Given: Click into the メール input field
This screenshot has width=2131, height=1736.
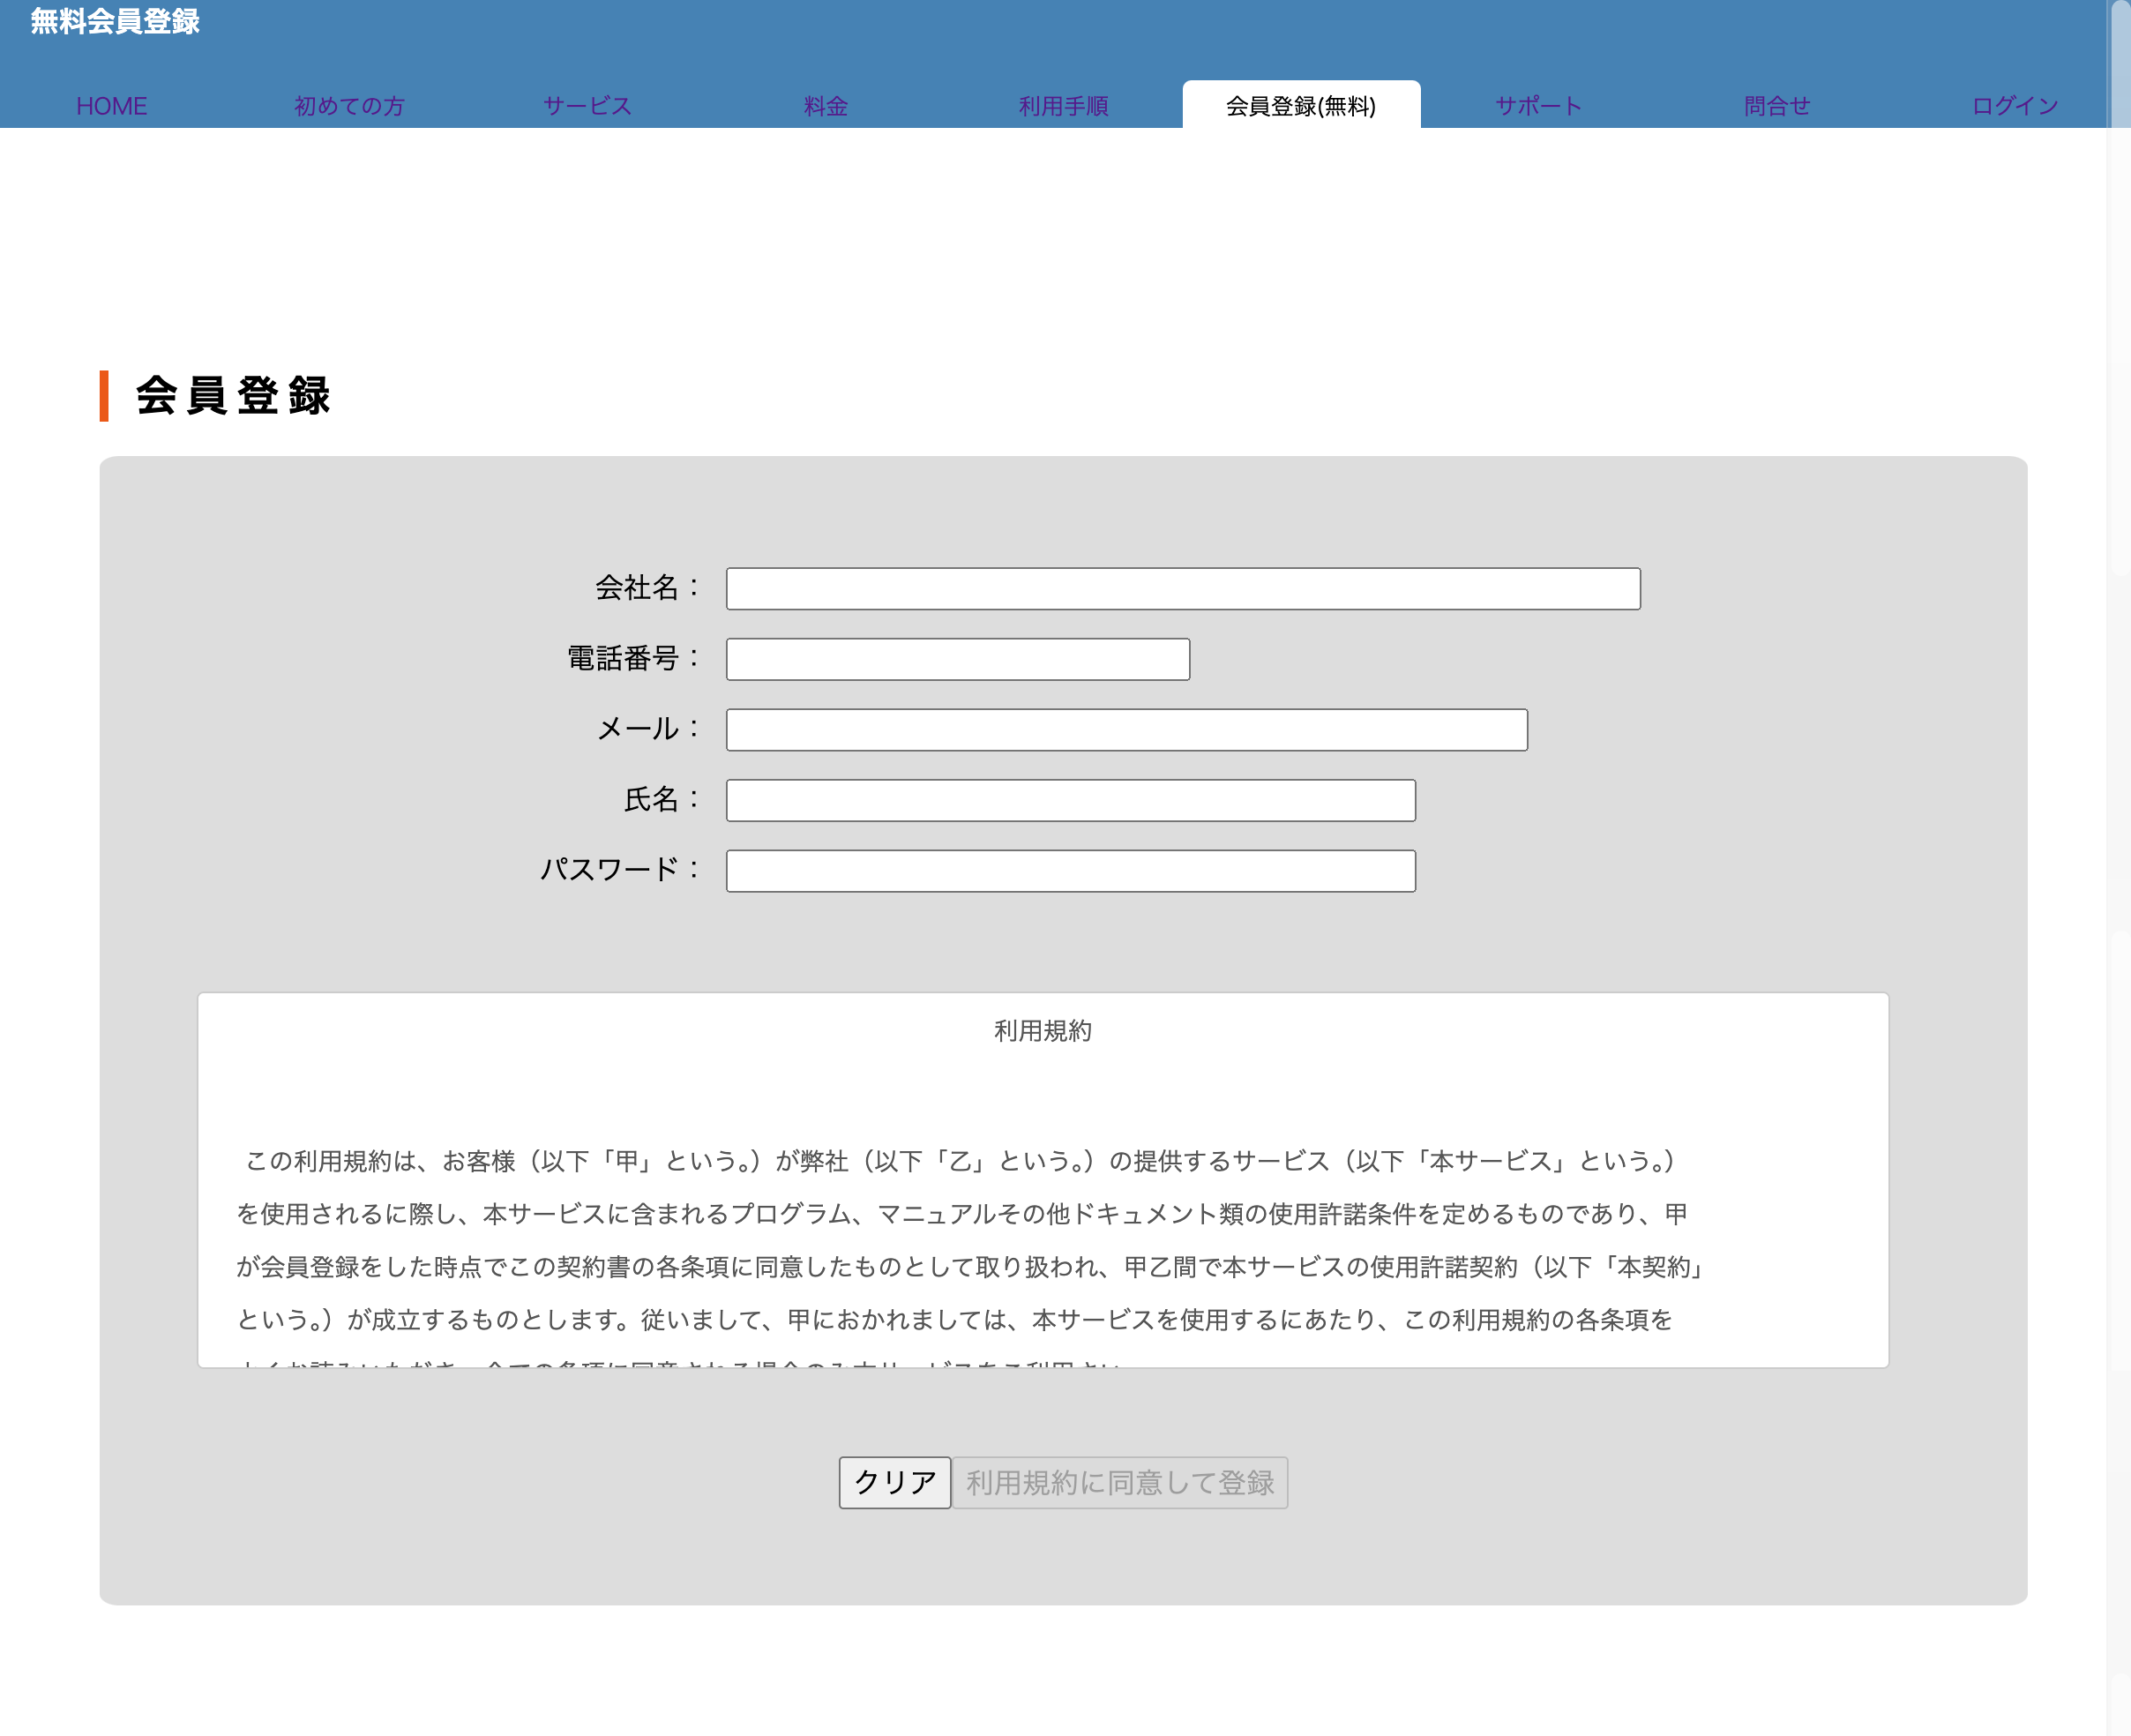Looking at the screenshot, I should click(x=1126, y=730).
